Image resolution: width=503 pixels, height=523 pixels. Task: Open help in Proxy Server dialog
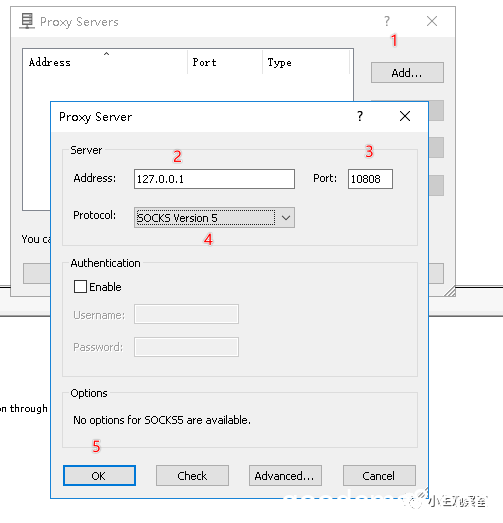360,116
